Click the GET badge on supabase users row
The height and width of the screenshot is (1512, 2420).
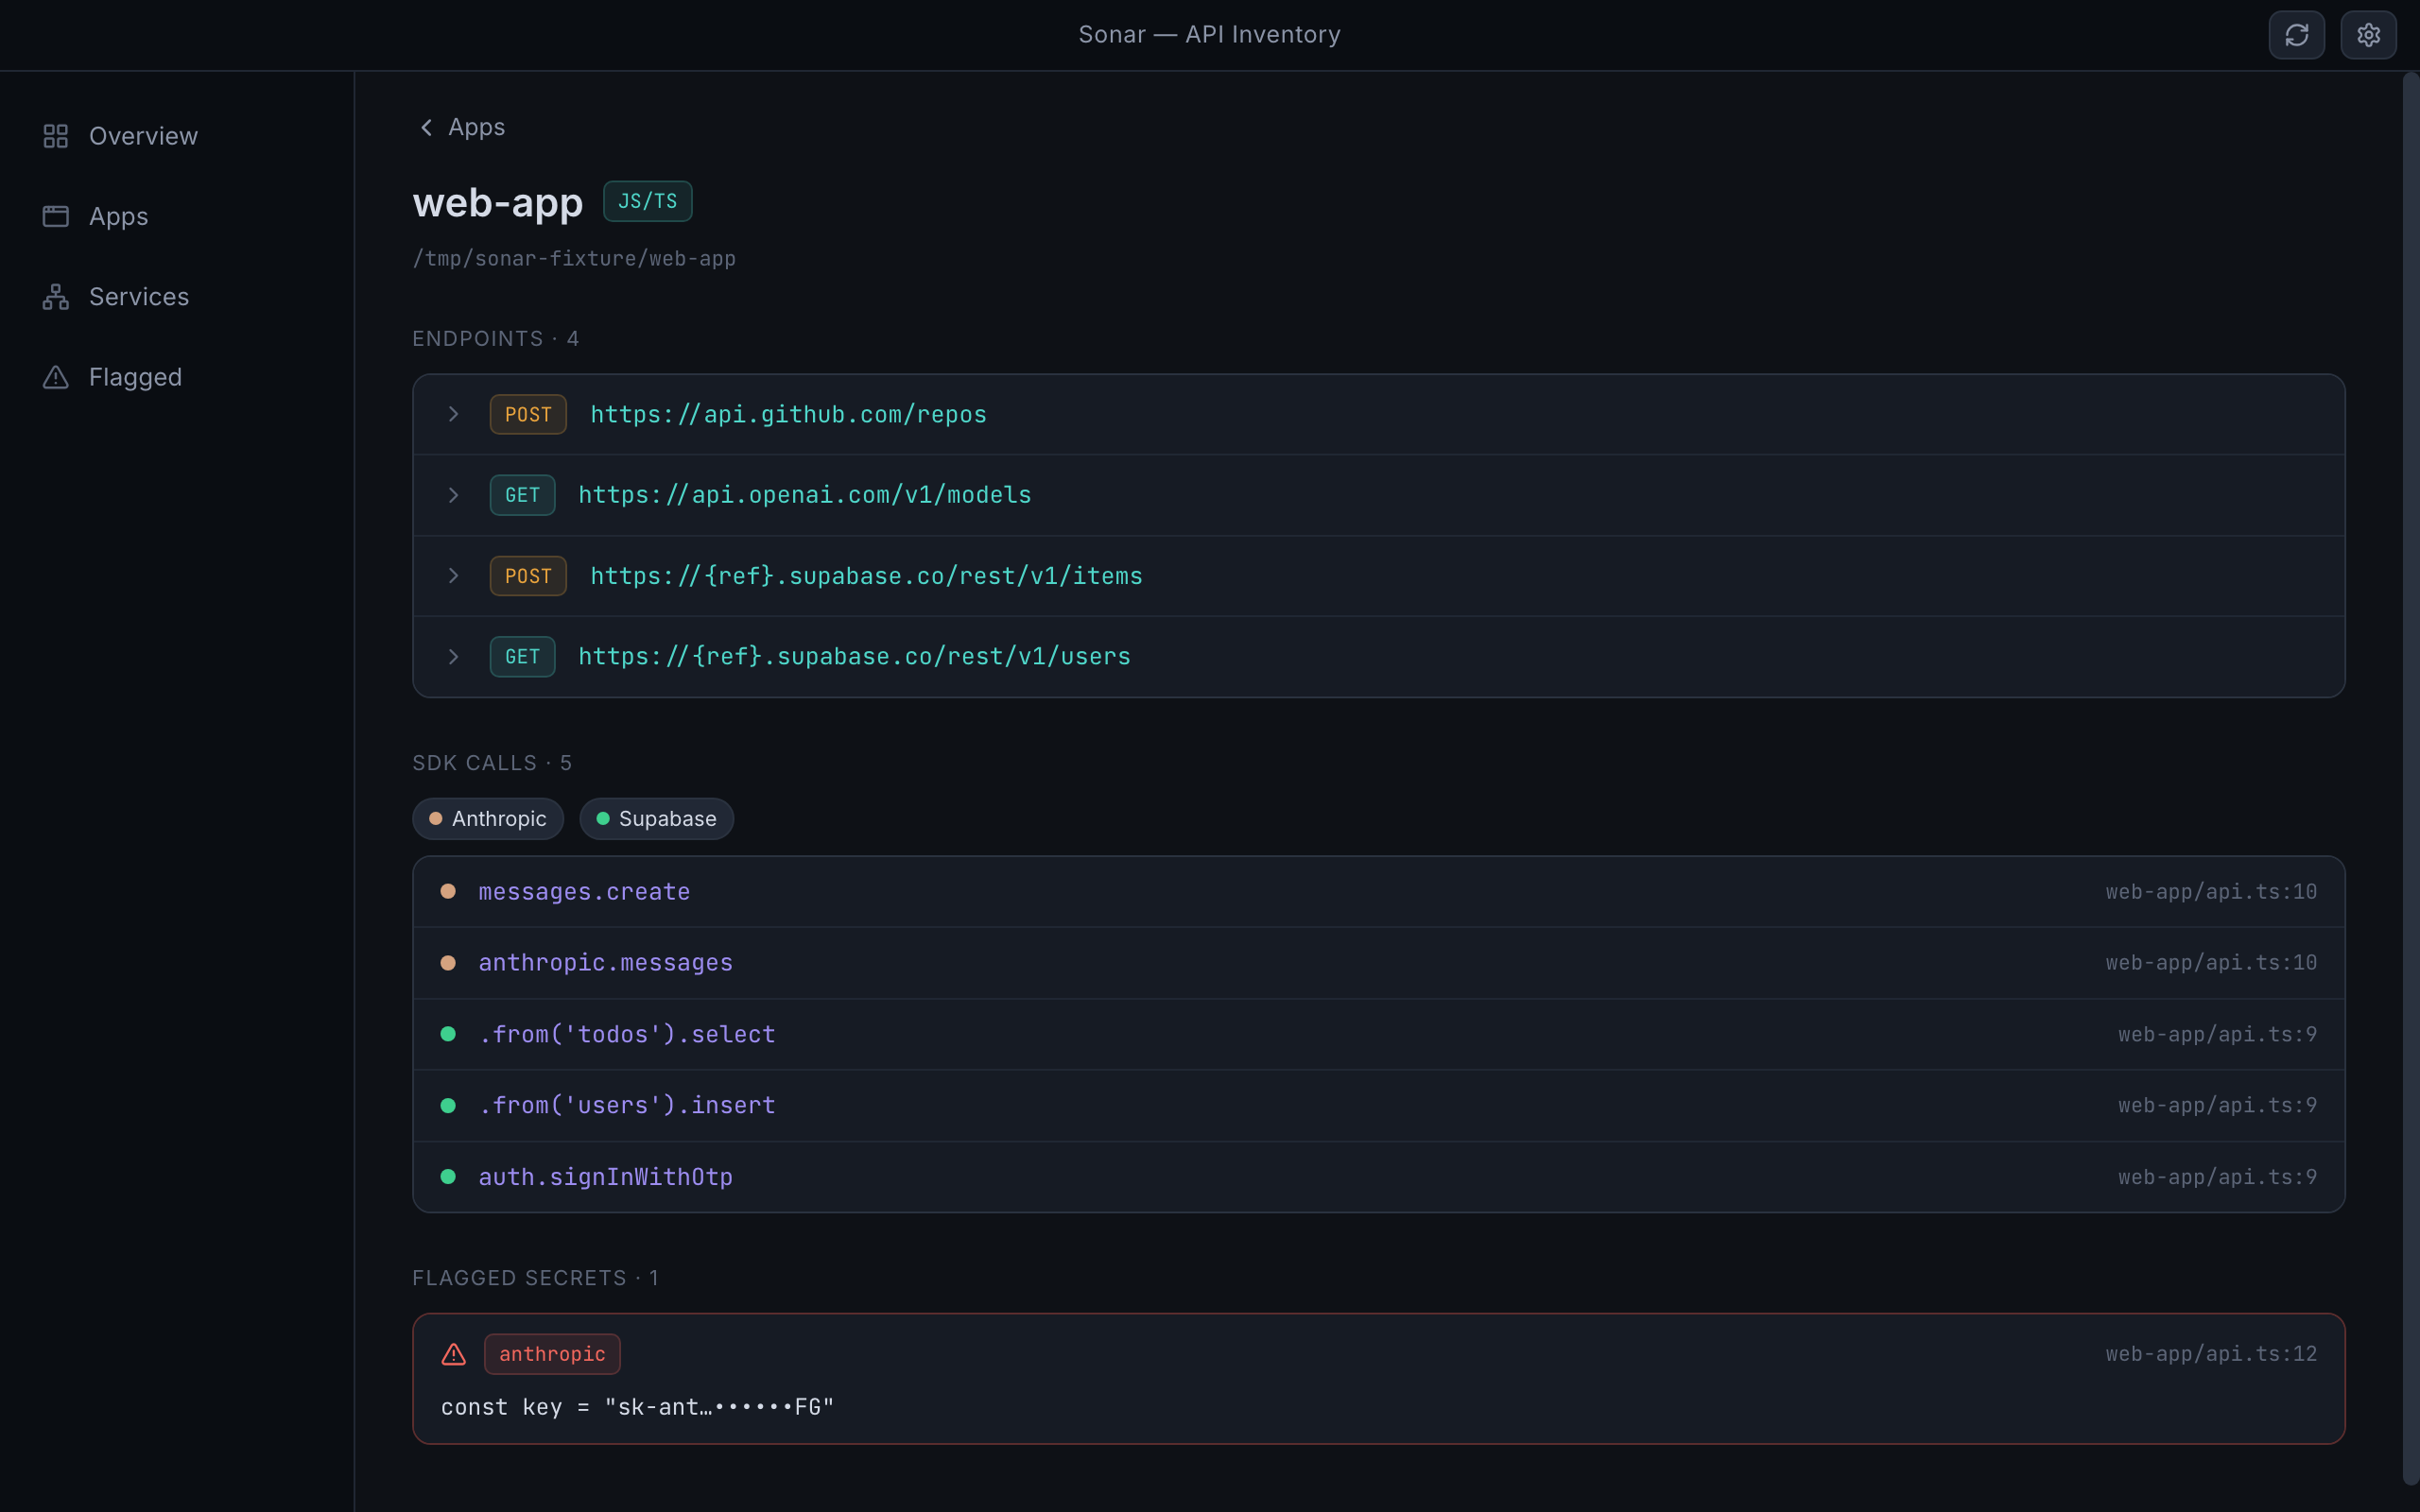coord(522,657)
